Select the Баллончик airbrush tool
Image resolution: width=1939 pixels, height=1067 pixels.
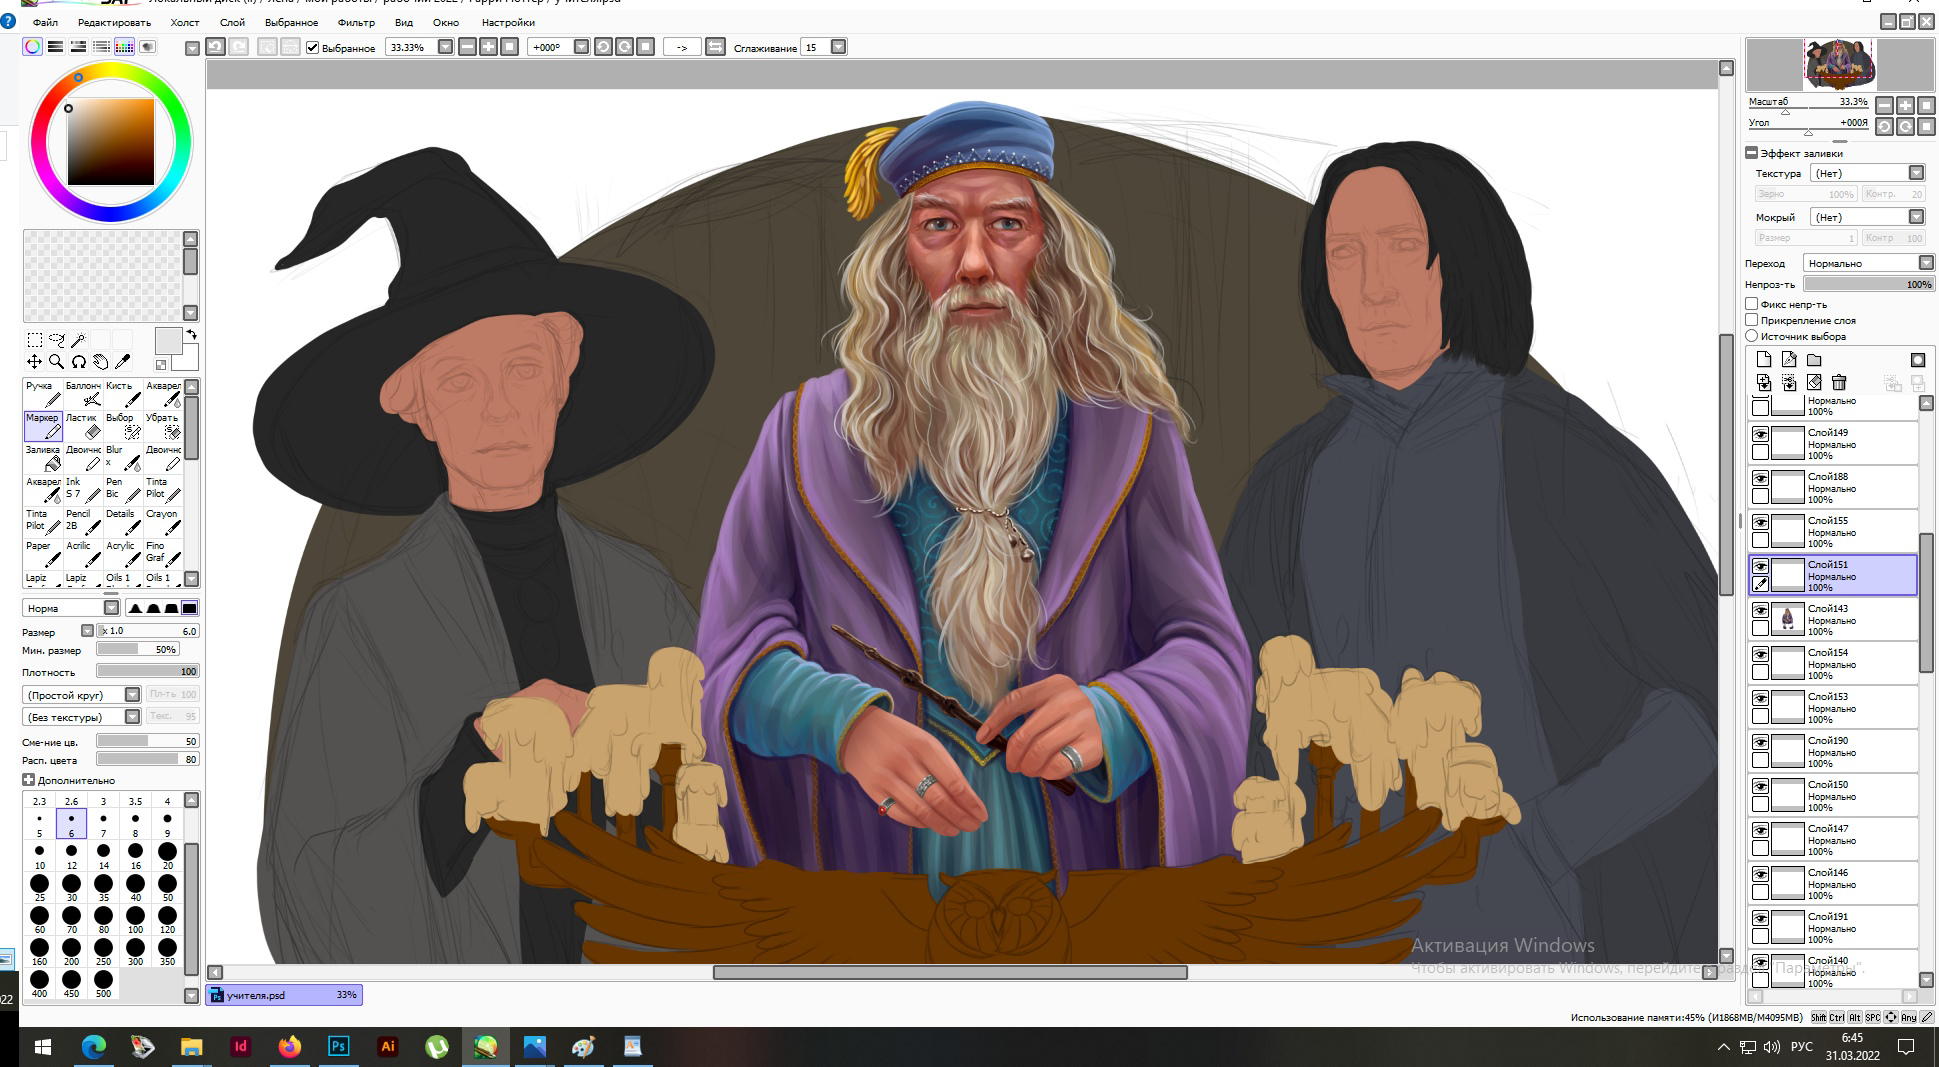(x=83, y=394)
